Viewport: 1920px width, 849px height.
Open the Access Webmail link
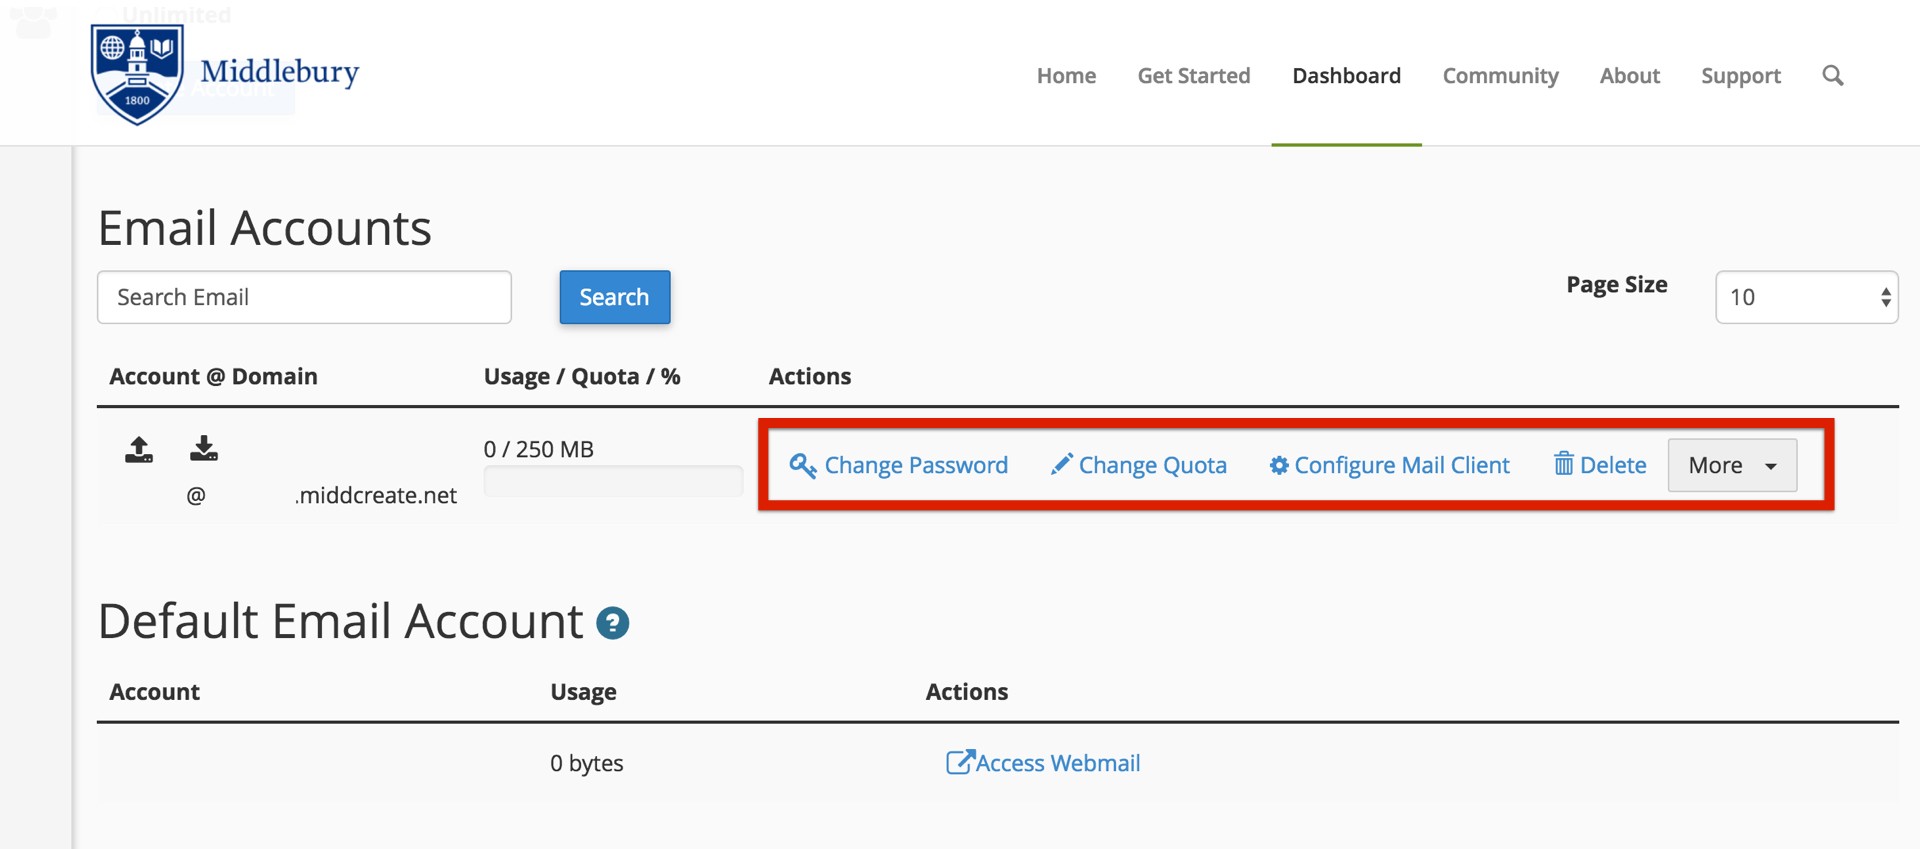[1043, 763]
